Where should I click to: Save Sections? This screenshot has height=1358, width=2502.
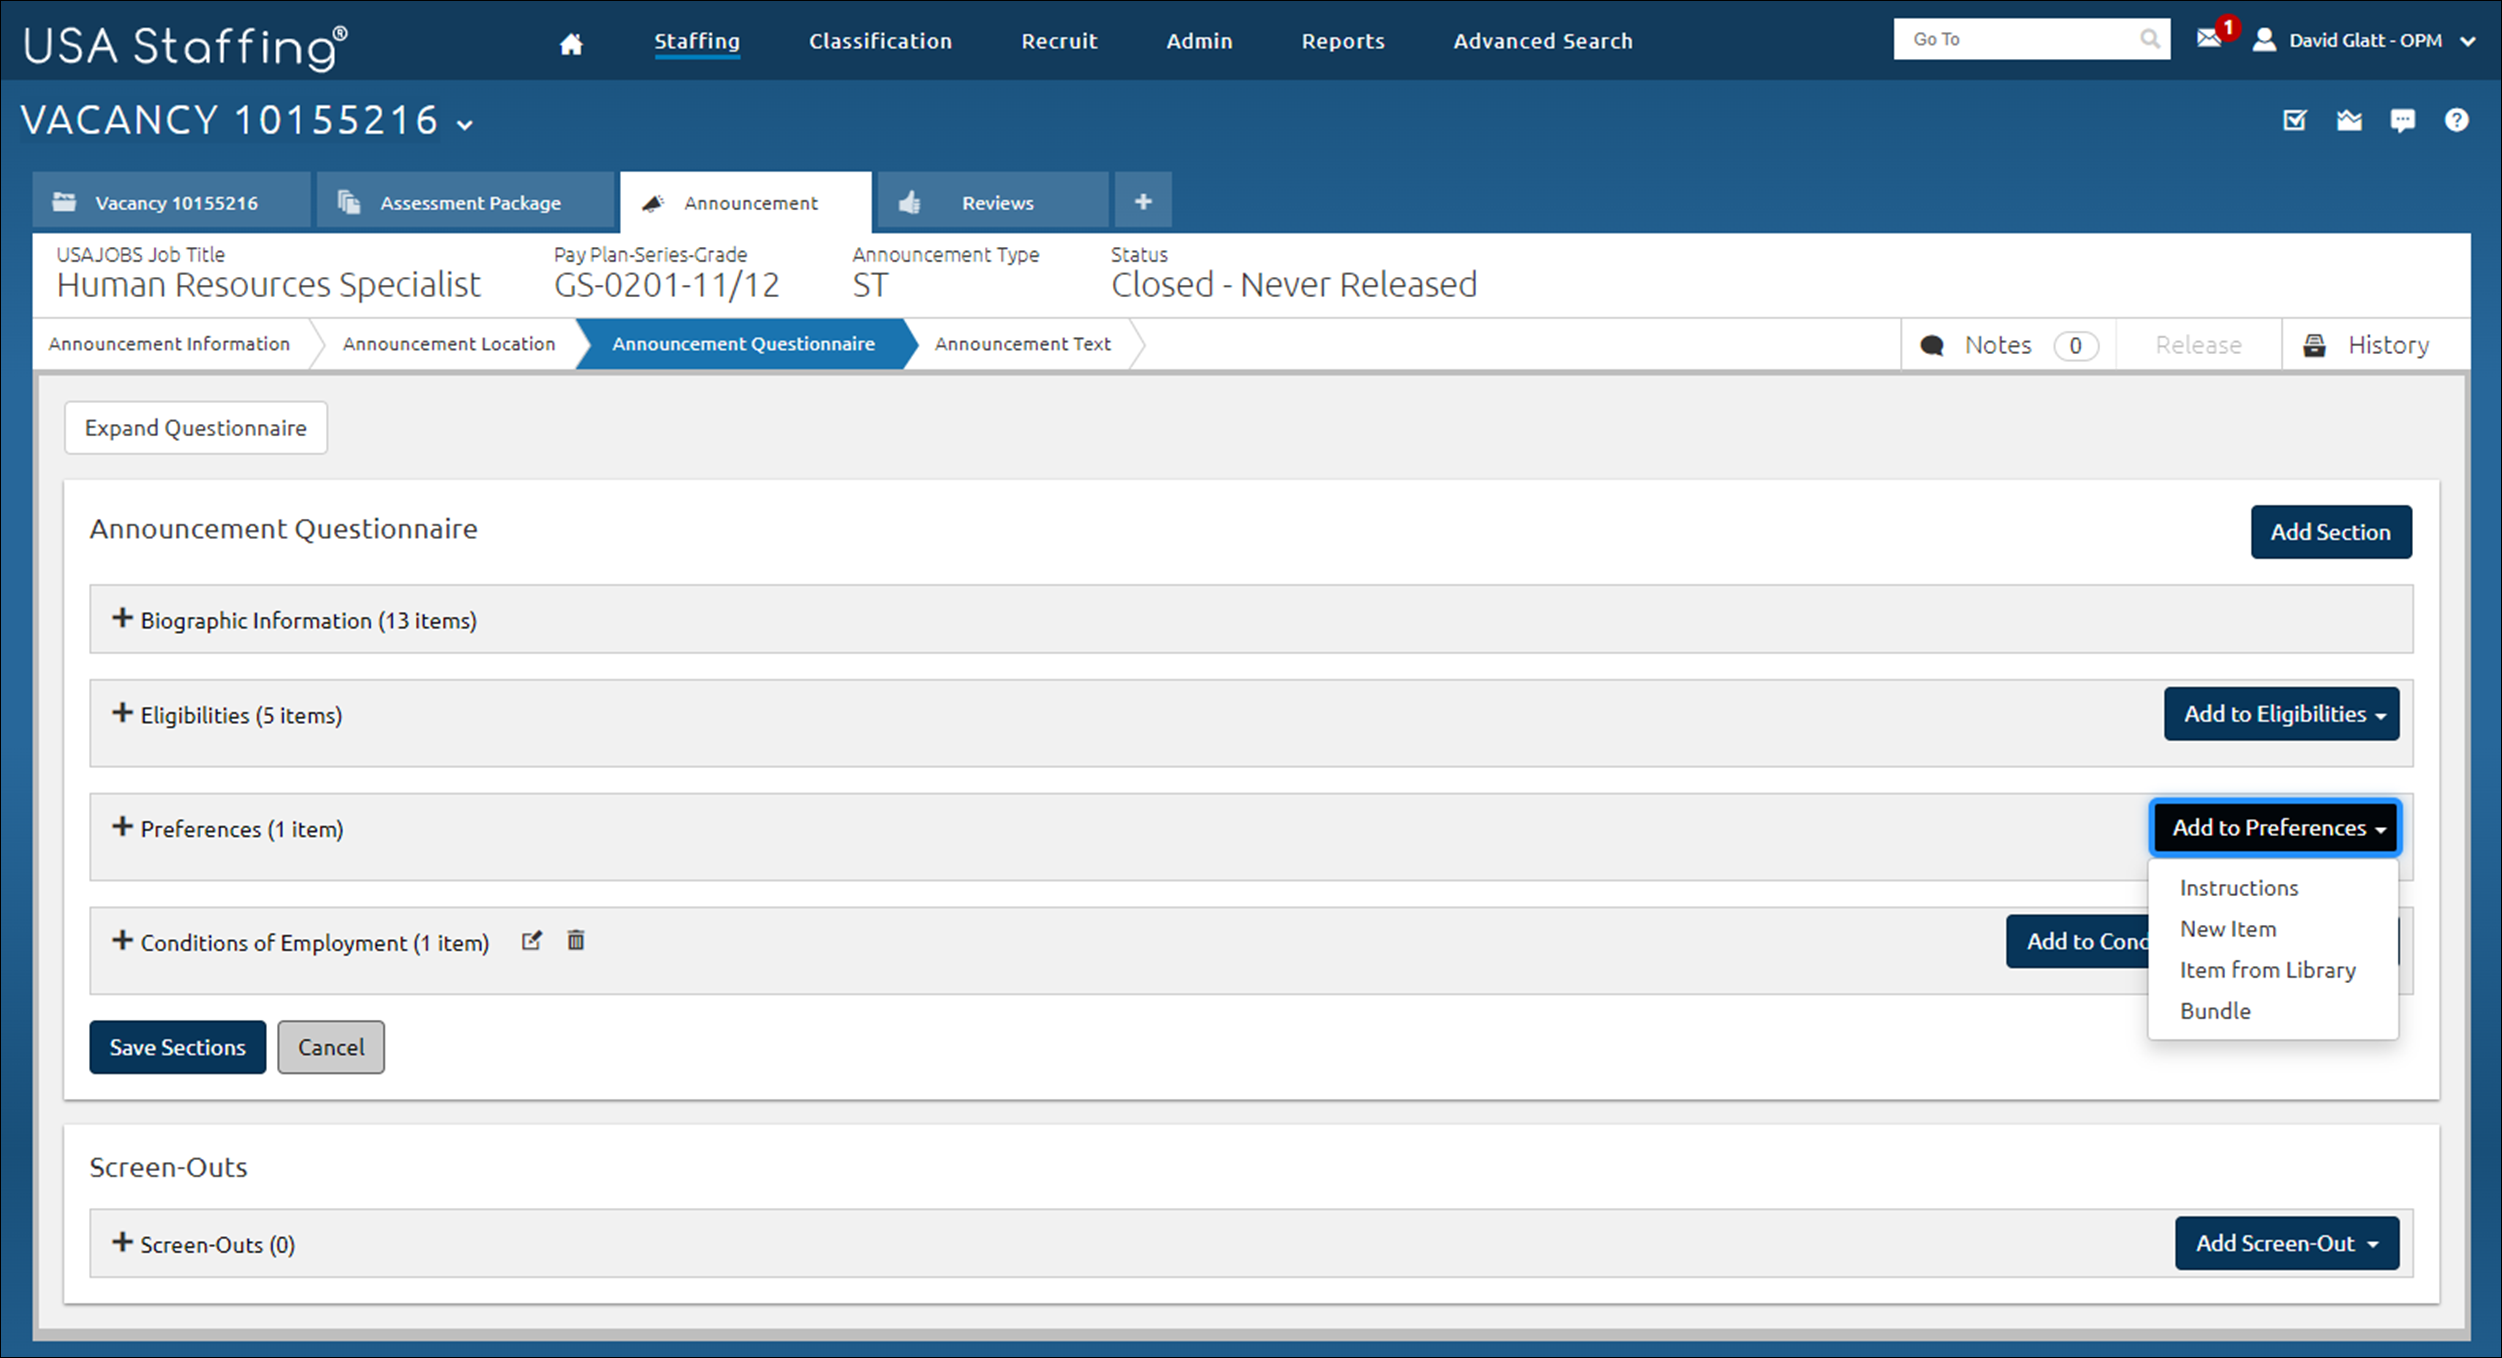point(177,1047)
